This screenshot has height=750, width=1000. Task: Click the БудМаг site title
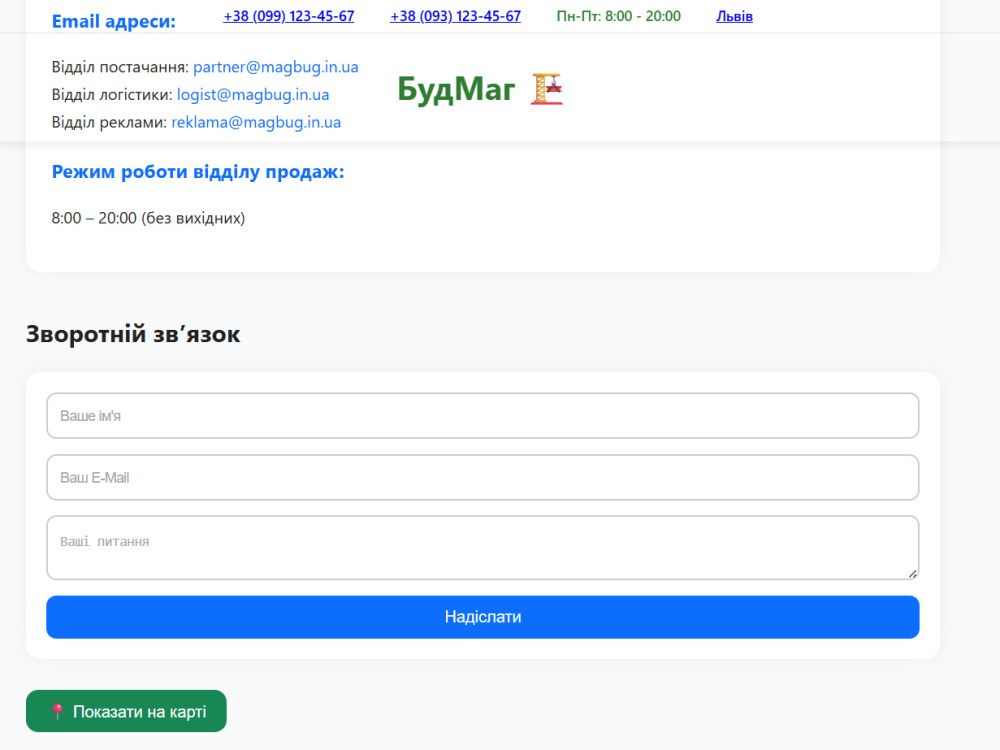455,89
